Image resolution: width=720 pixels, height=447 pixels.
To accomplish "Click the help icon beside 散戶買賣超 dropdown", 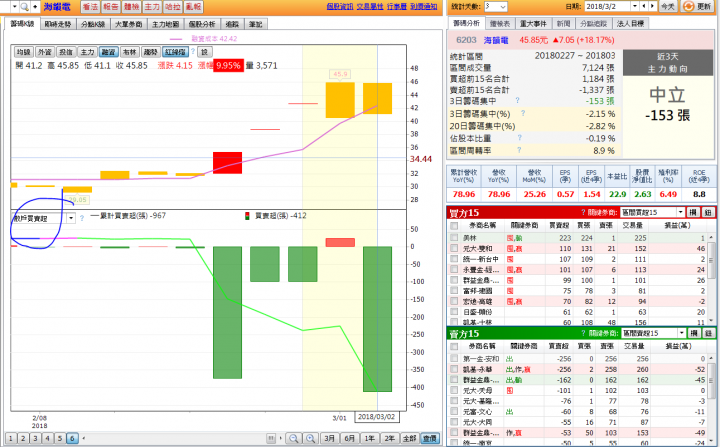I will point(82,218).
